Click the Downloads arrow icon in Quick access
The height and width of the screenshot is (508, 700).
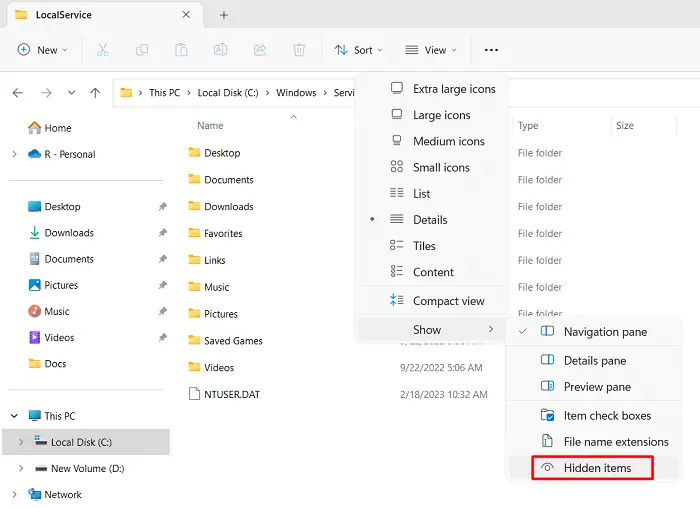click(x=34, y=233)
